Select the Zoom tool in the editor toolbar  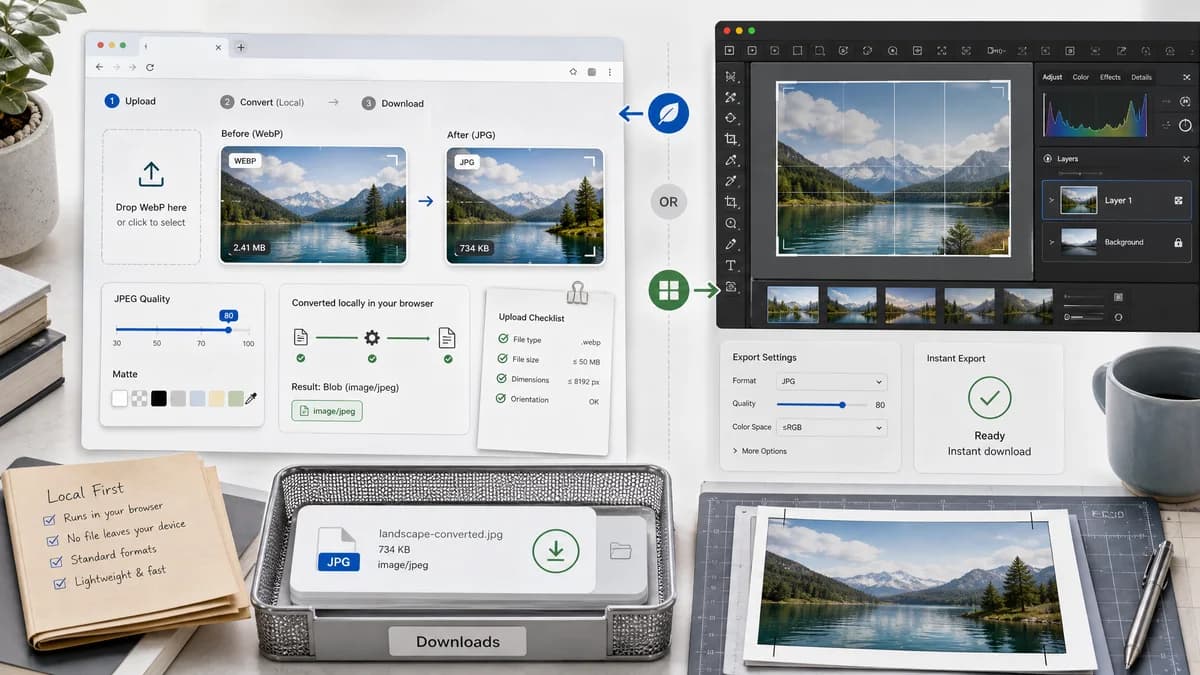[x=731, y=224]
